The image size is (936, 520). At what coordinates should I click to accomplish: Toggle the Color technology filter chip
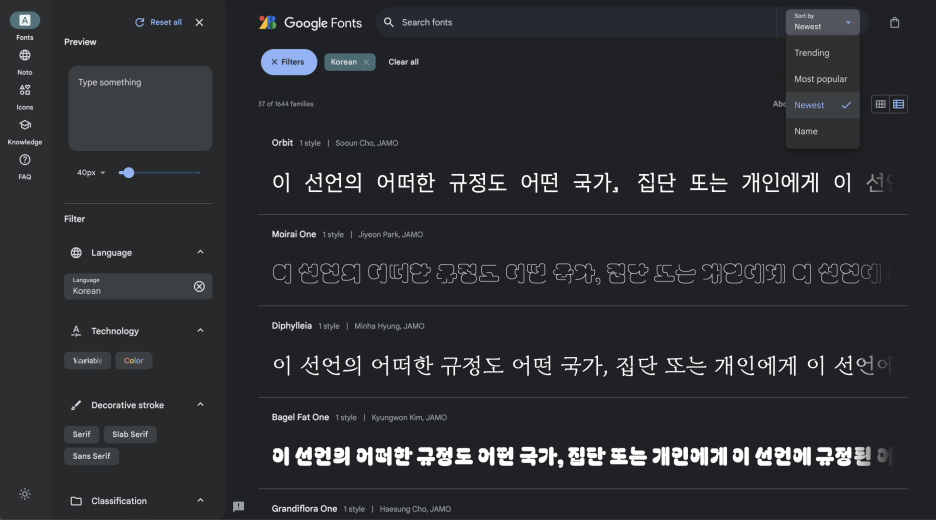[134, 361]
